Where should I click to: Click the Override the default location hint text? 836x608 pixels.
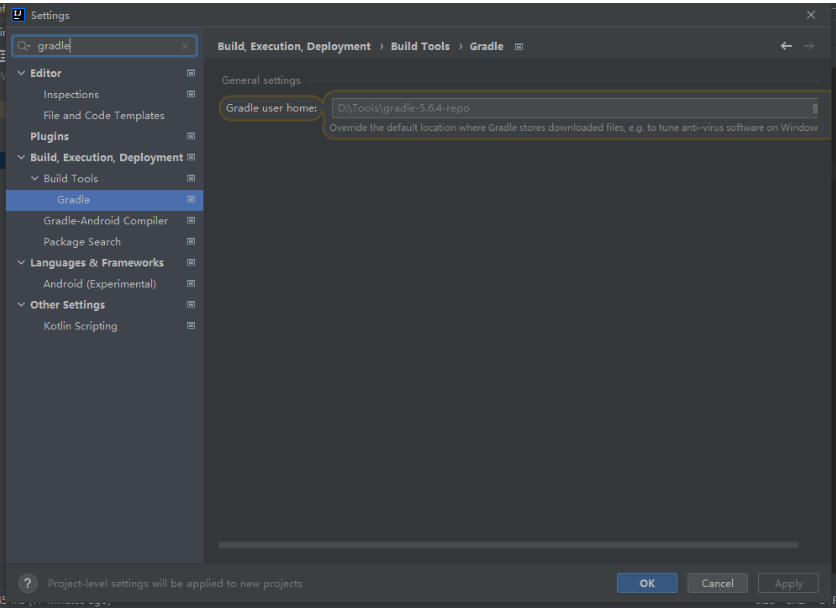(574, 128)
